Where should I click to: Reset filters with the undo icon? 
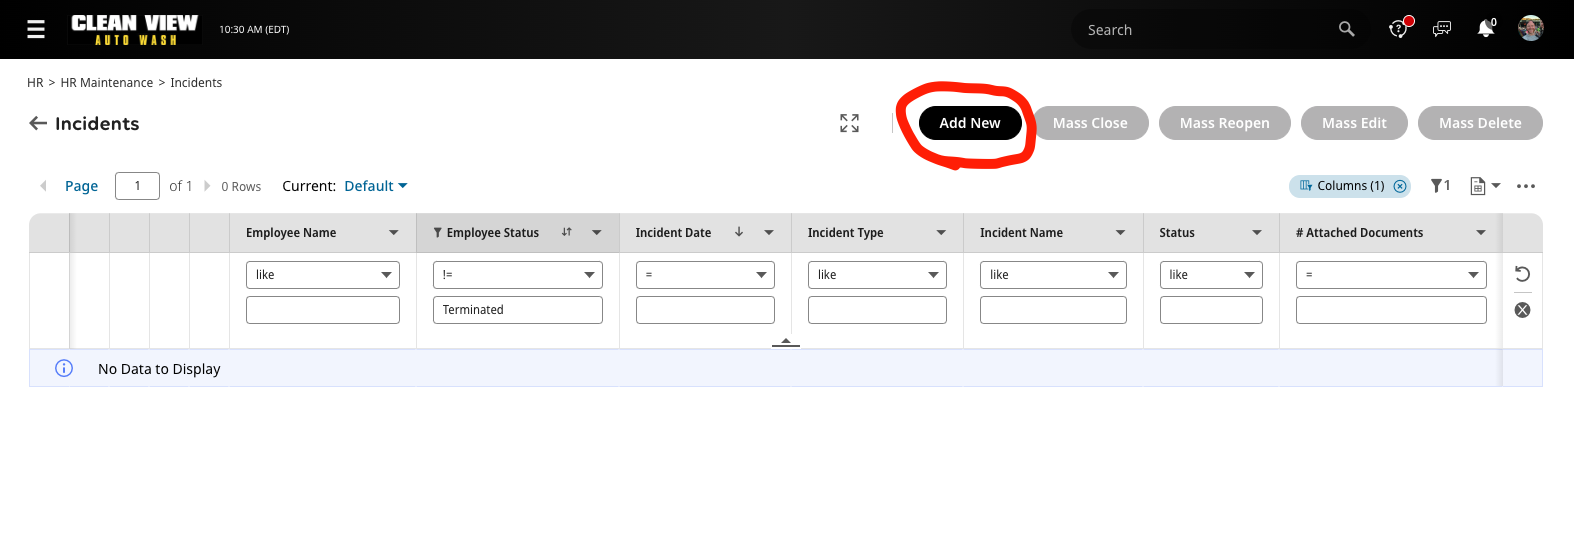1522,274
